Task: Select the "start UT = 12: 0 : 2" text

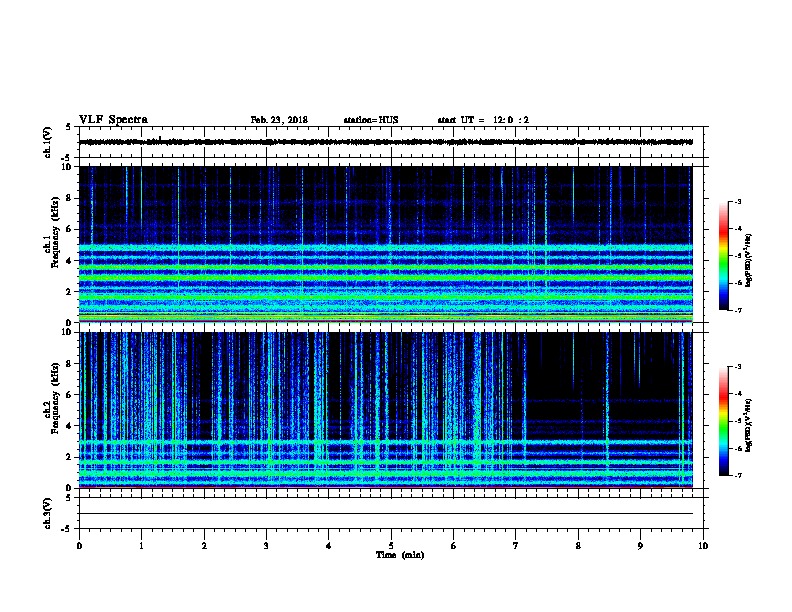Action: pos(483,120)
